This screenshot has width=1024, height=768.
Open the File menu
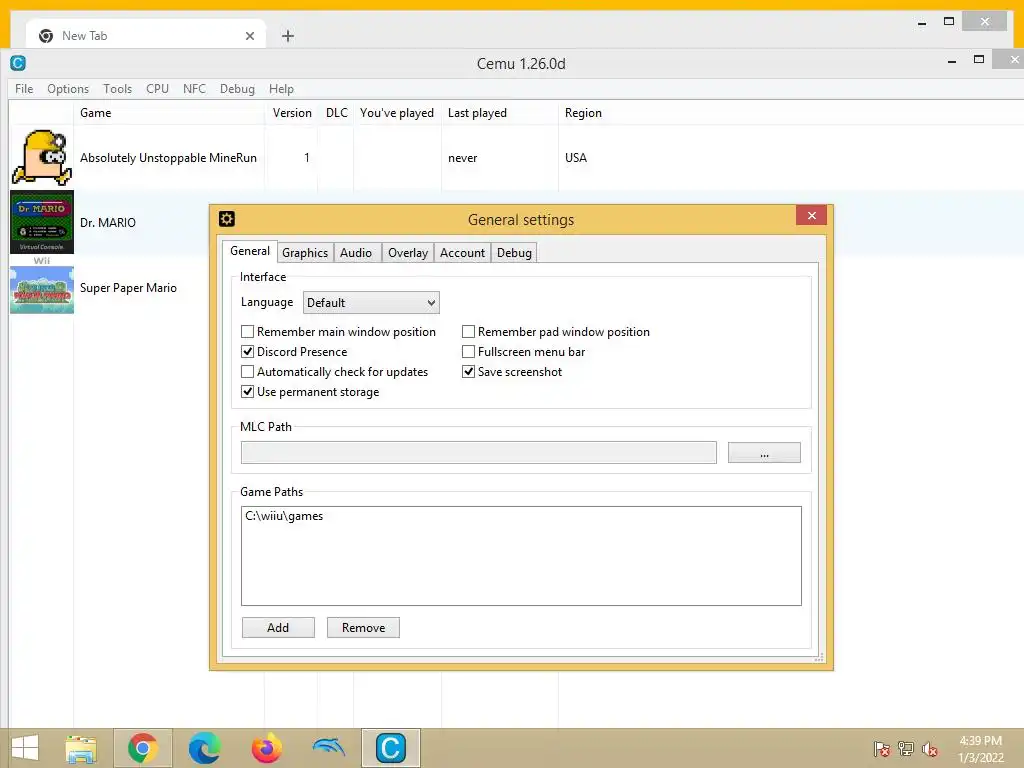coord(24,89)
